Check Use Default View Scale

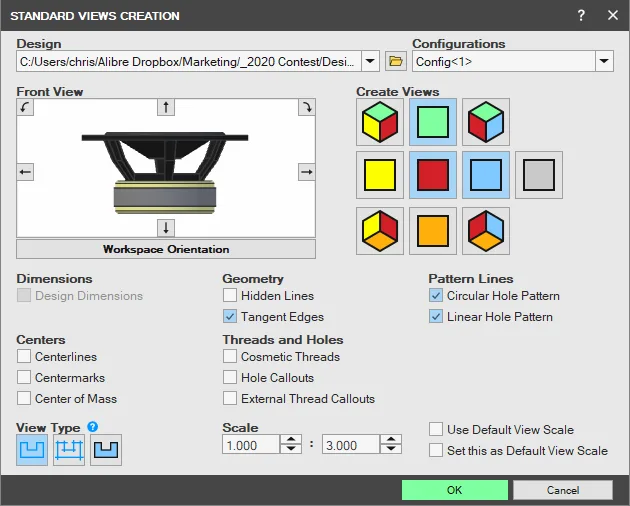tap(436, 429)
